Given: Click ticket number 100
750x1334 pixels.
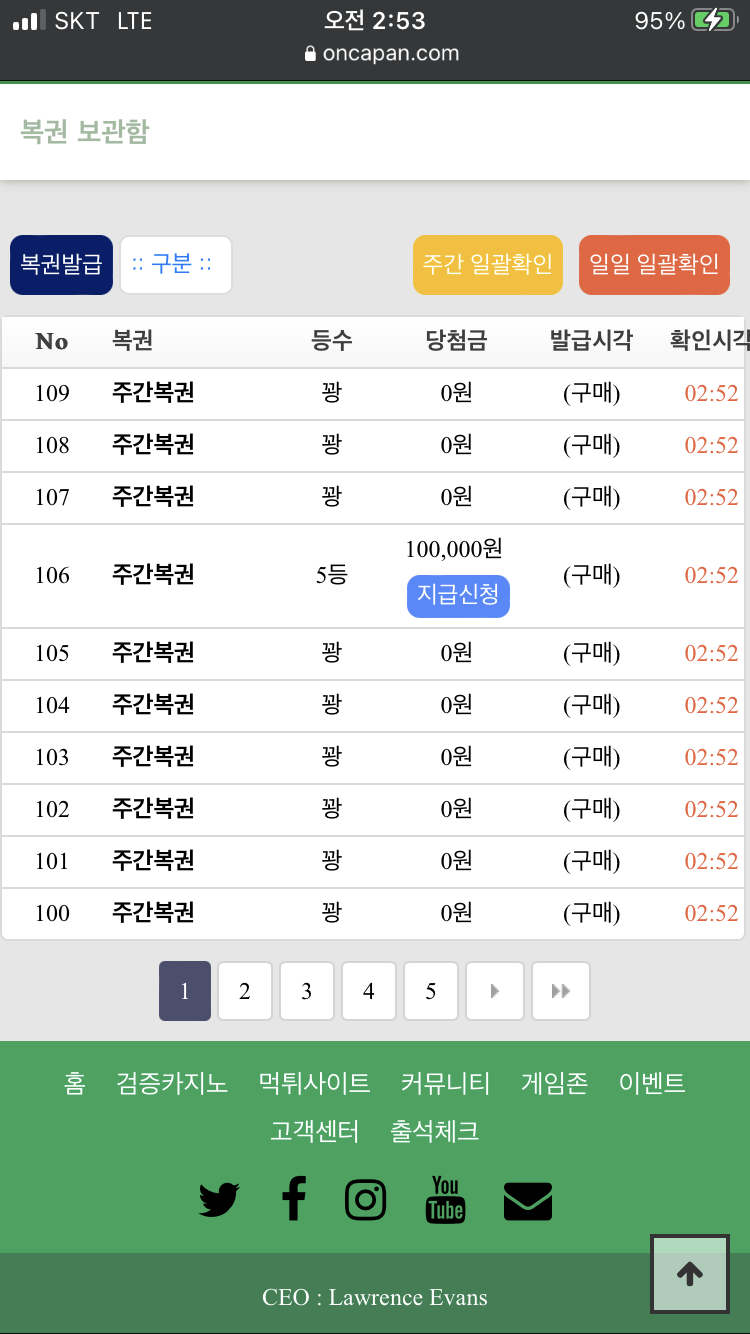Looking at the screenshot, I should [x=52, y=913].
